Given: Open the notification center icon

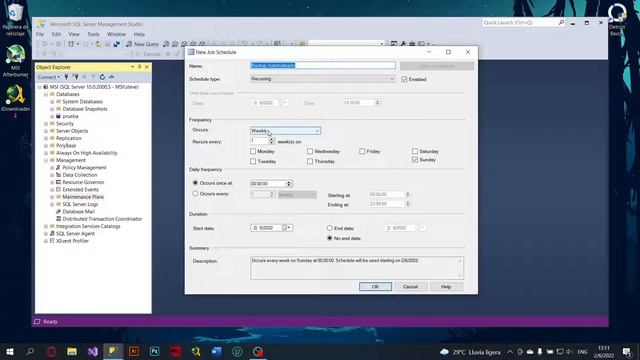Looking at the screenshot, I should 627,352.
